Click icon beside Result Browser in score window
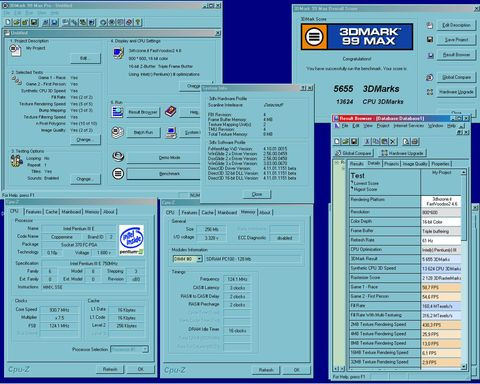The height and width of the screenshot is (384, 480). point(430,55)
